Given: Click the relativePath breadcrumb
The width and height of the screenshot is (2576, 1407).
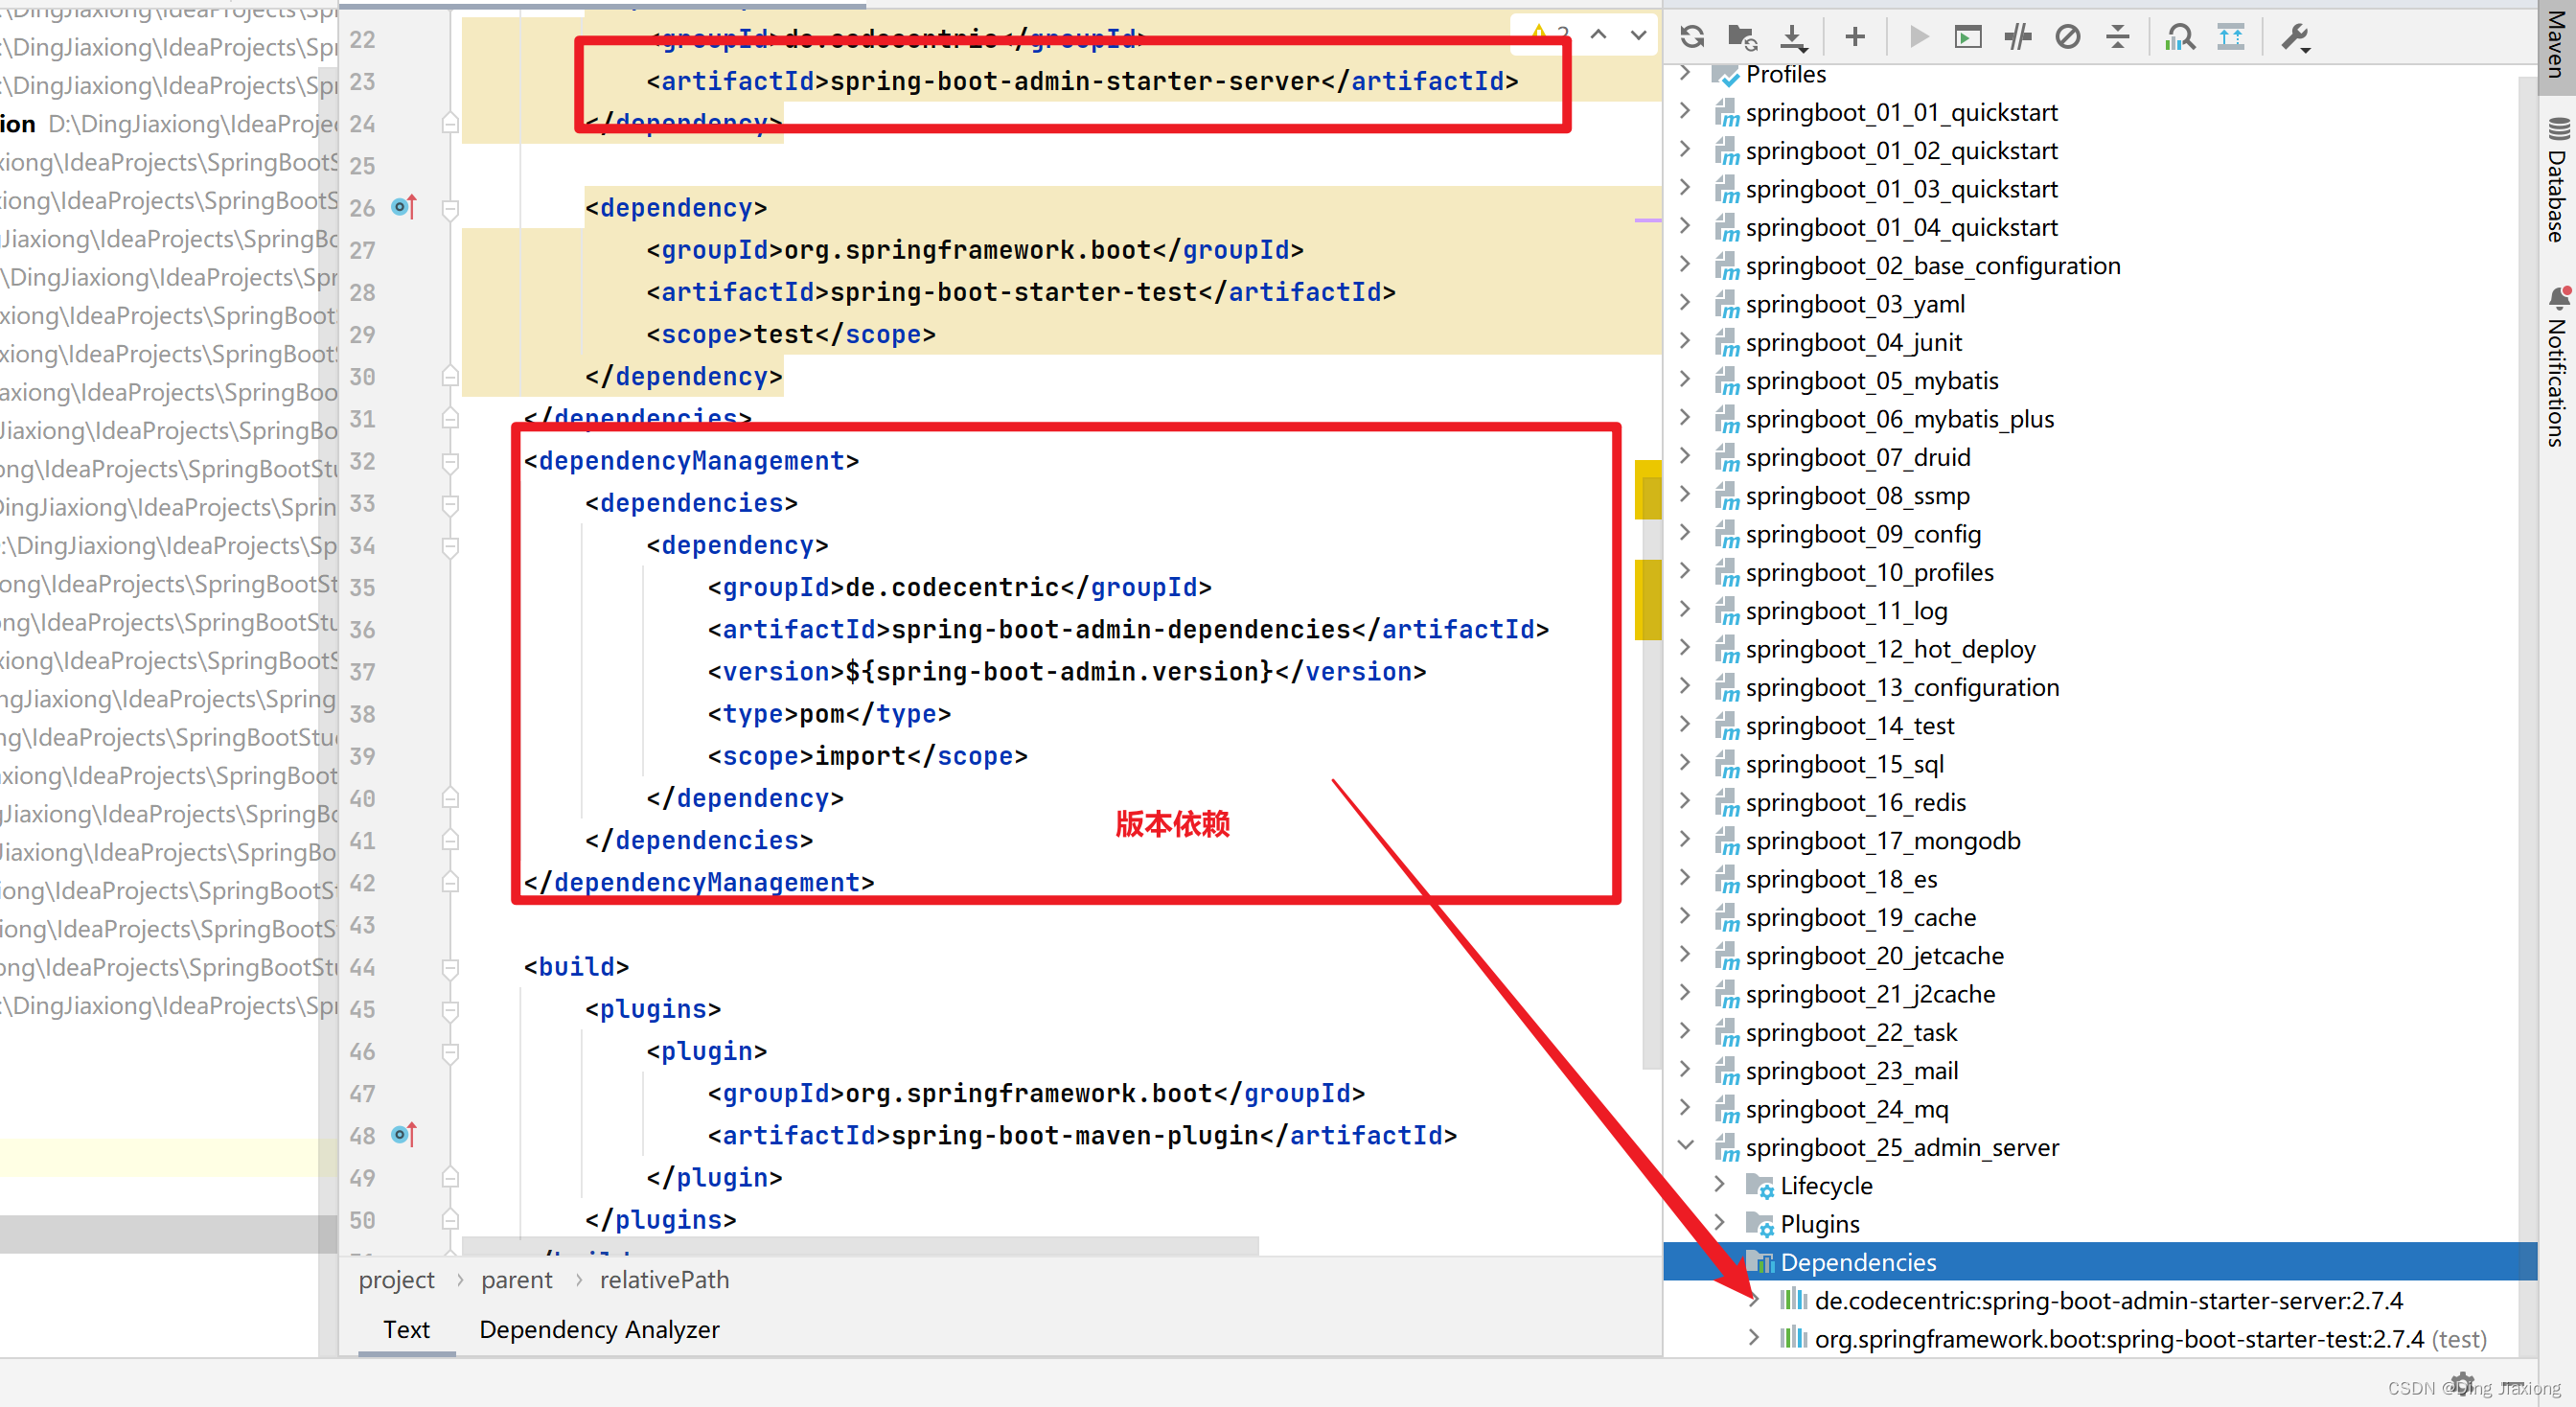Looking at the screenshot, I should click(664, 1279).
